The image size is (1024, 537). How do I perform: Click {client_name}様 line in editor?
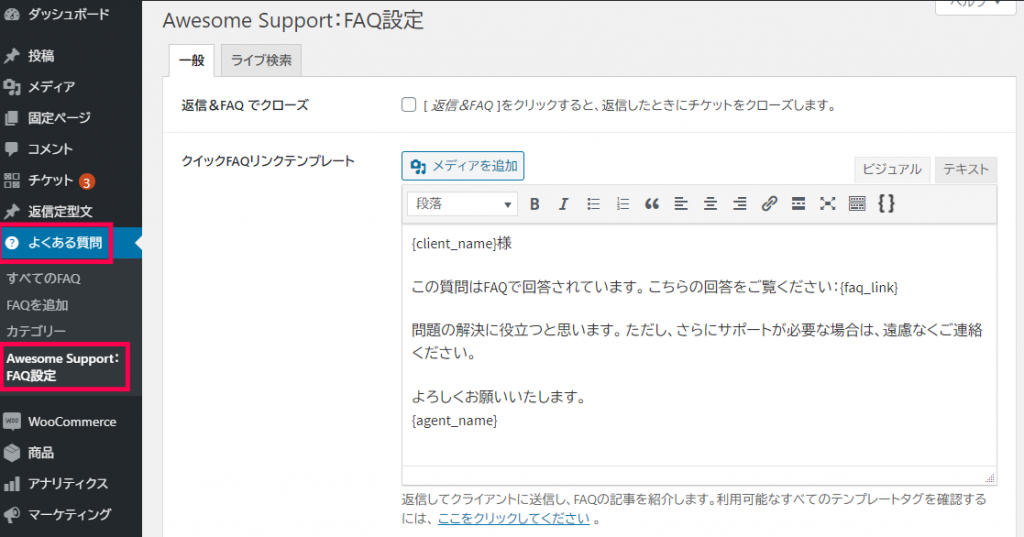tap(462, 244)
